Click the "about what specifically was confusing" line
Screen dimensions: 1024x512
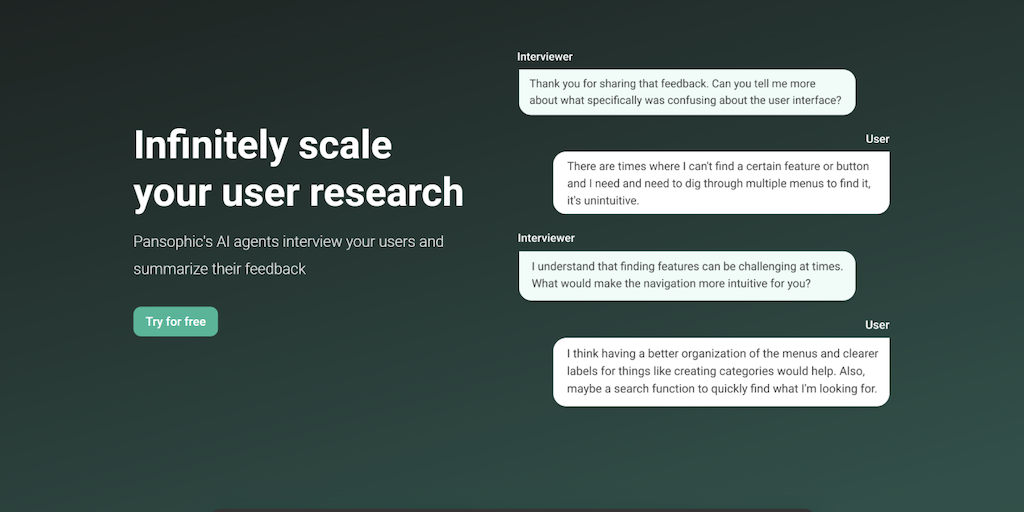tap(685, 101)
